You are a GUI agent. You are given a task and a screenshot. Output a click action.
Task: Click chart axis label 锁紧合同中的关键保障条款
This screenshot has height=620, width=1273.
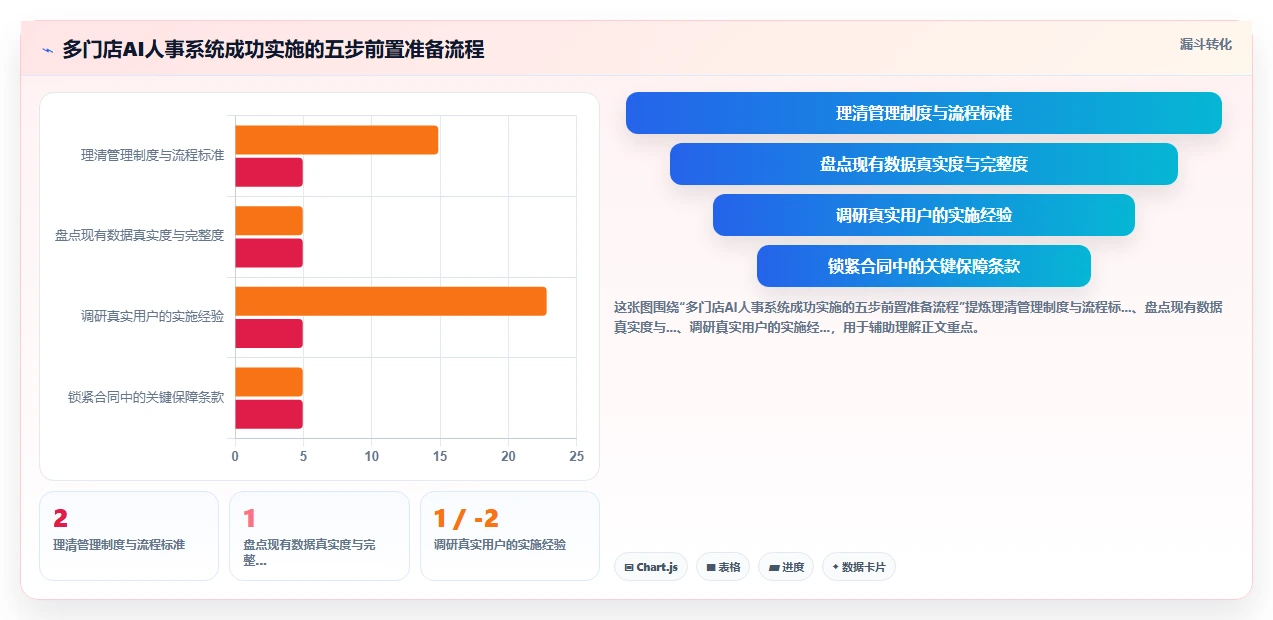[x=146, y=397]
